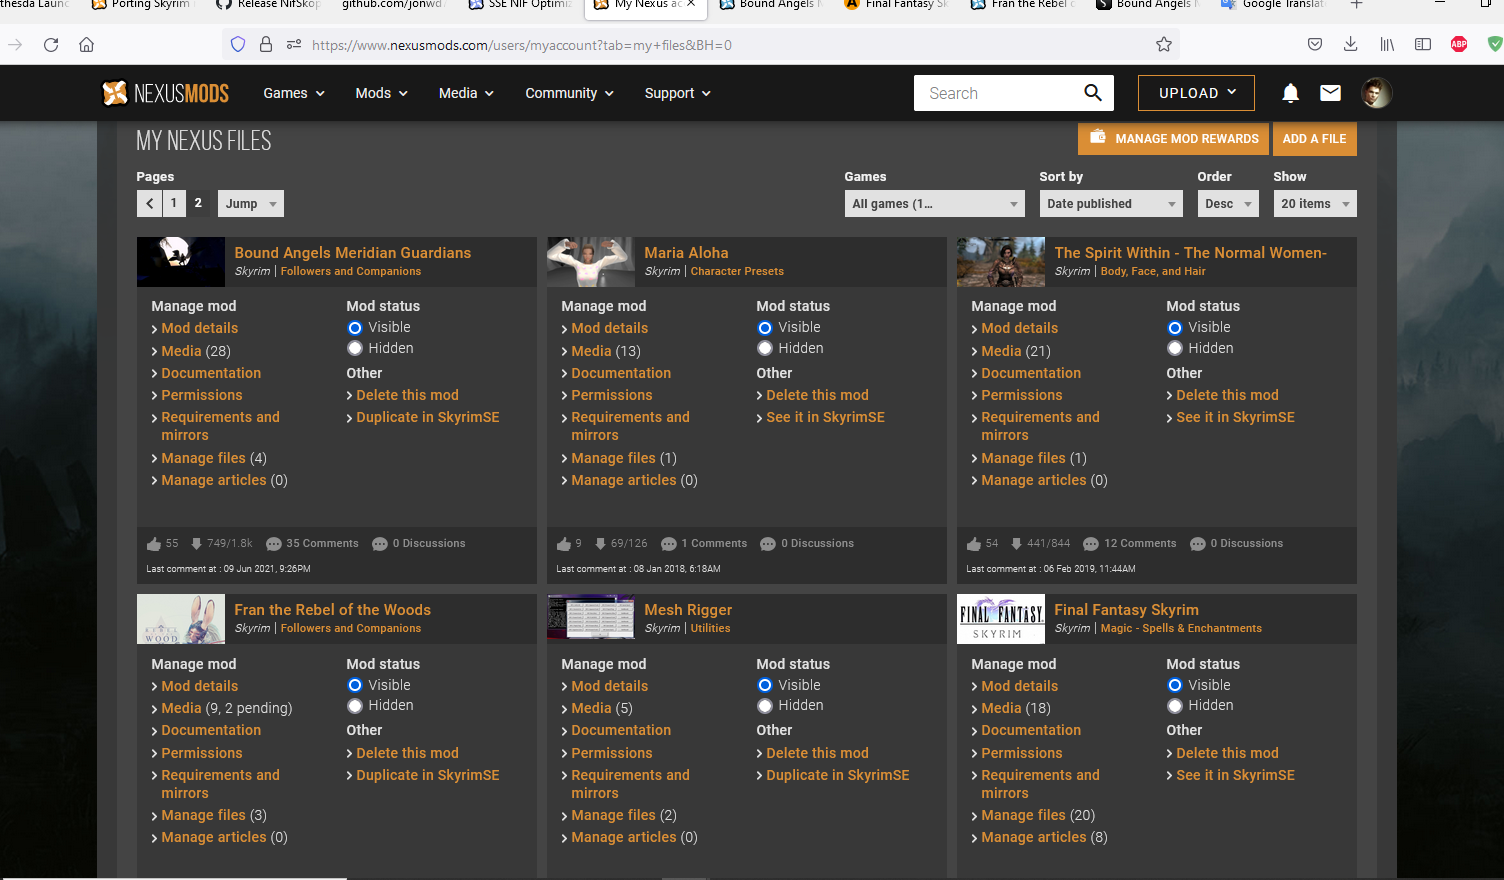The width and height of the screenshot is (1504, 880).
Task: Click the search magnifier icon
Action: (1093, 93)
